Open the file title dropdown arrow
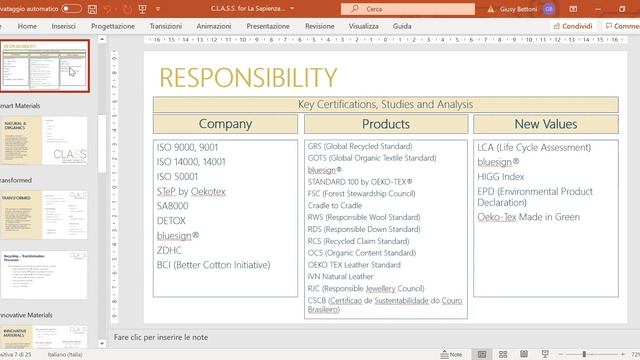Viewport: 640px width, 360px height. point(292,9)
